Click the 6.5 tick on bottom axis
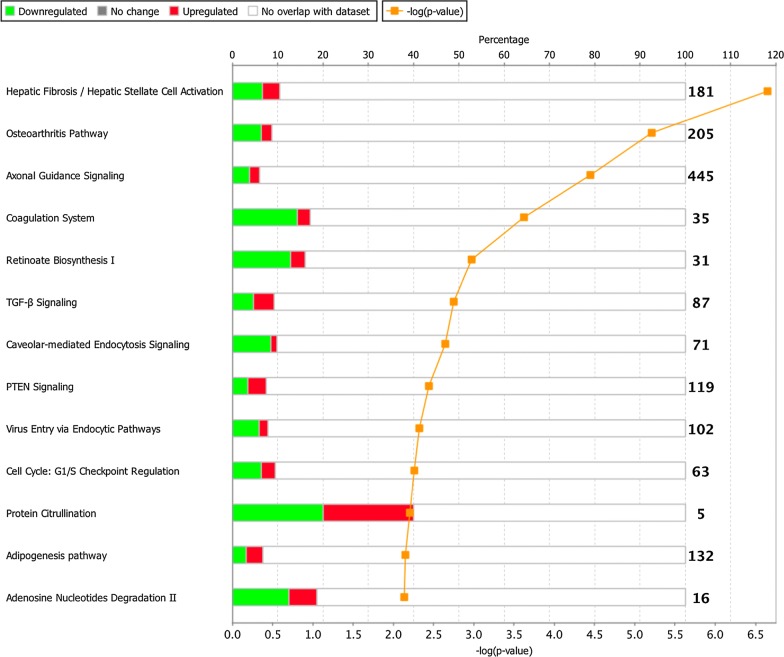Image resolution: width=784 pixels, height=657 pixels. 755,634
